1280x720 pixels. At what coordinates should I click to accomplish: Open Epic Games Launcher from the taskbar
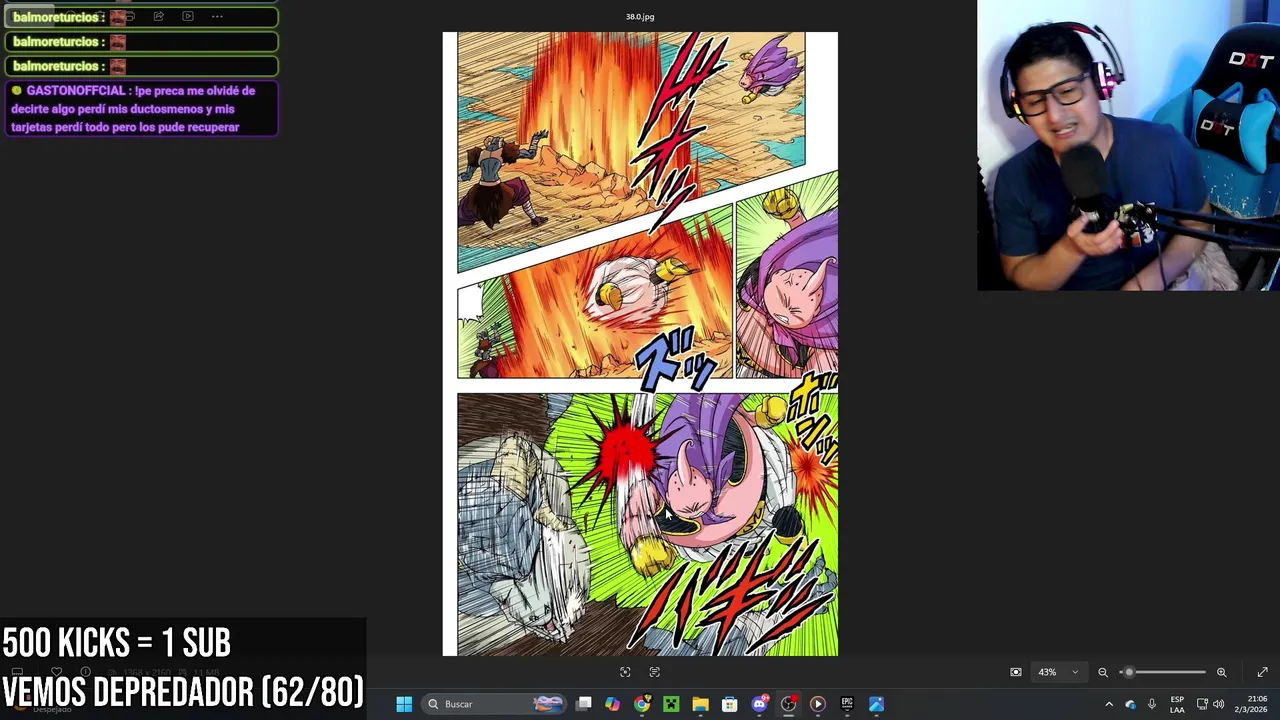pyautogui.click(x=847, y=704)
